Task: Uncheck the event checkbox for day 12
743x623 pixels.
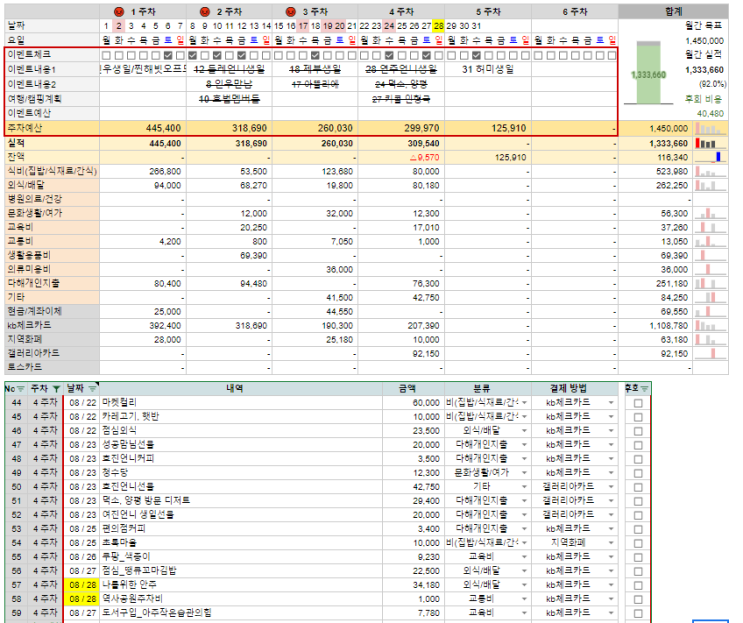Action: (242, 55)
